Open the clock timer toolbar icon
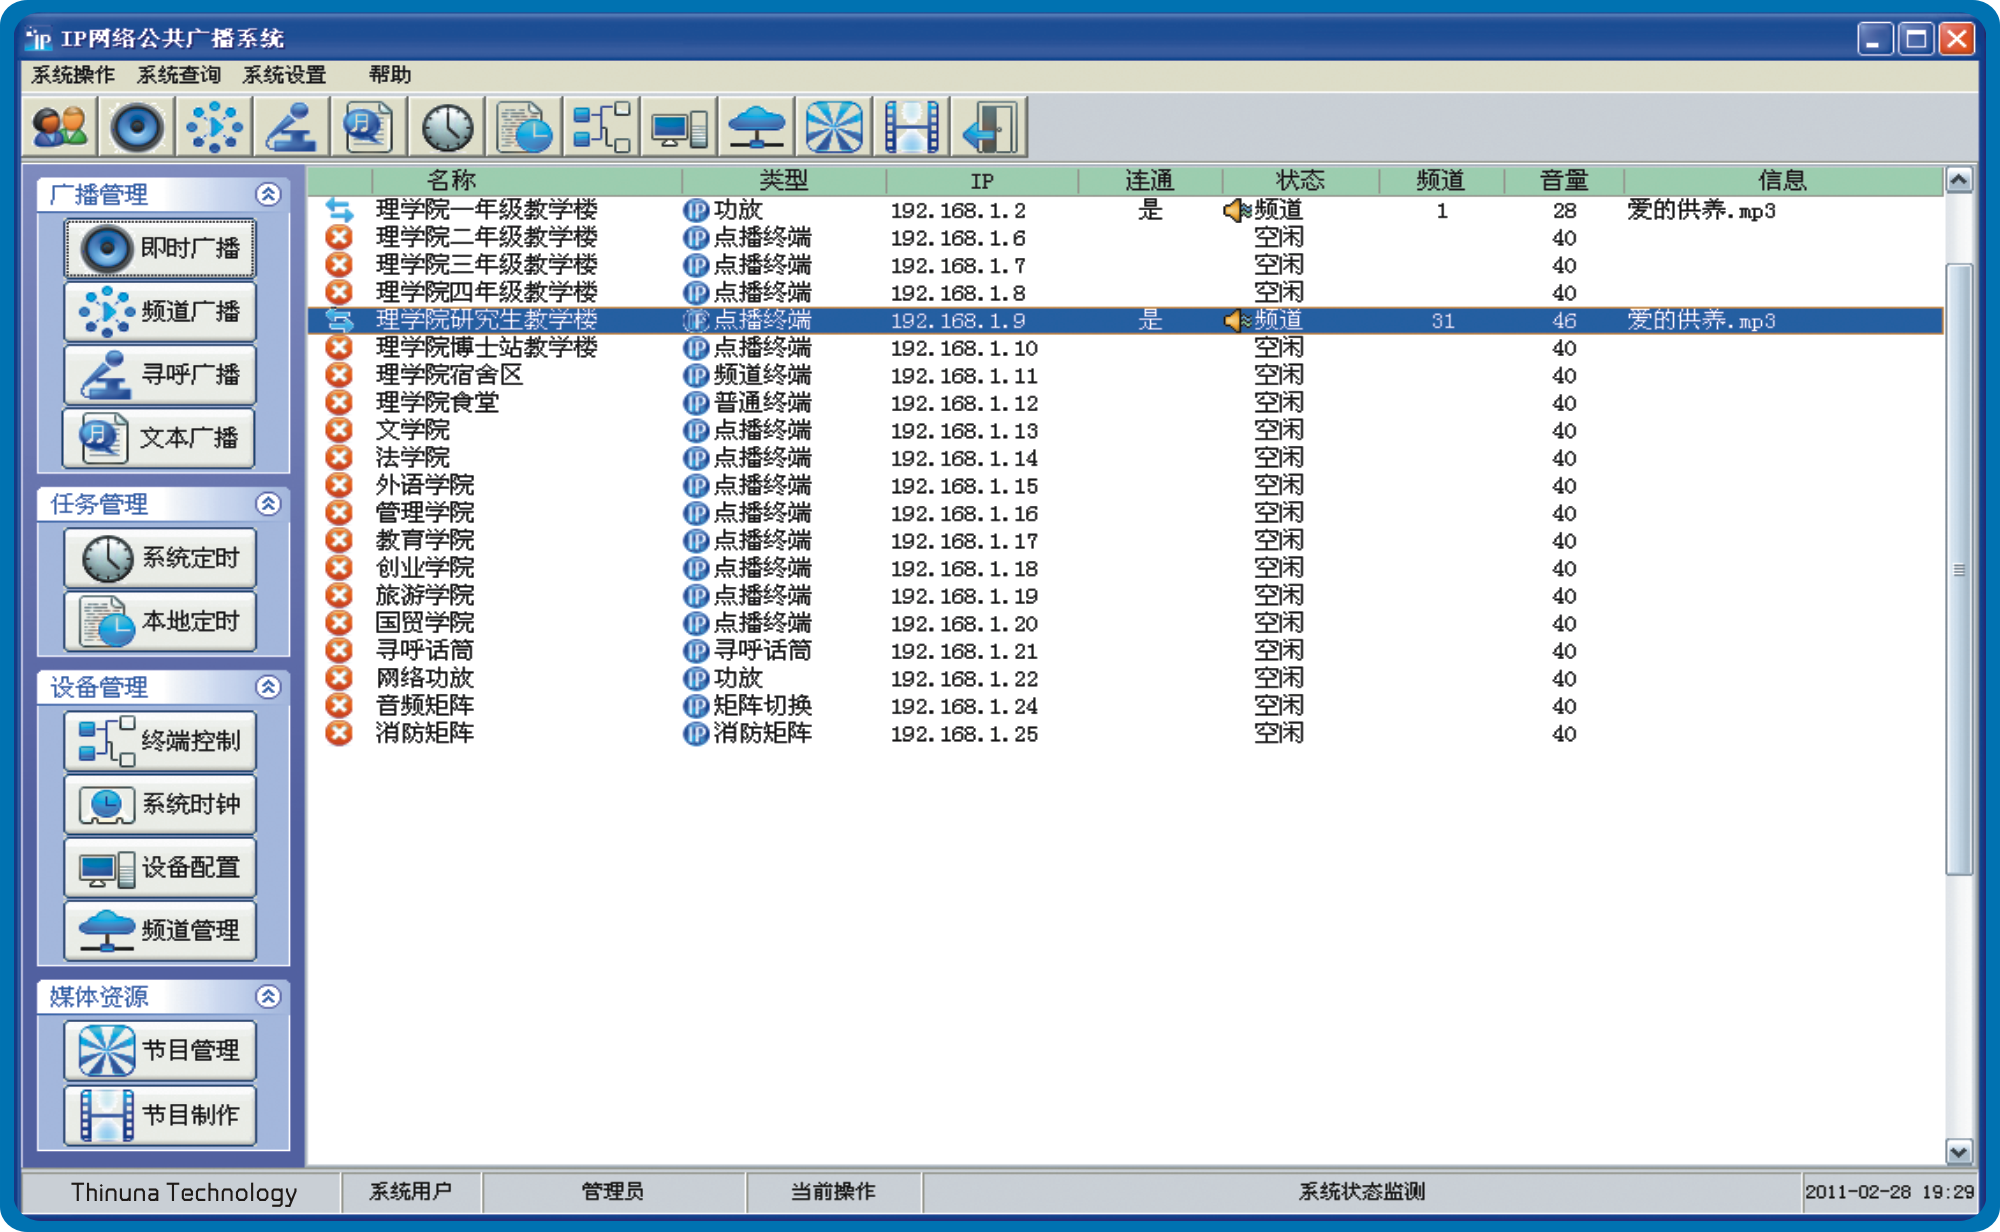The image size is (2000, 1232). click(x=447, y=127)
